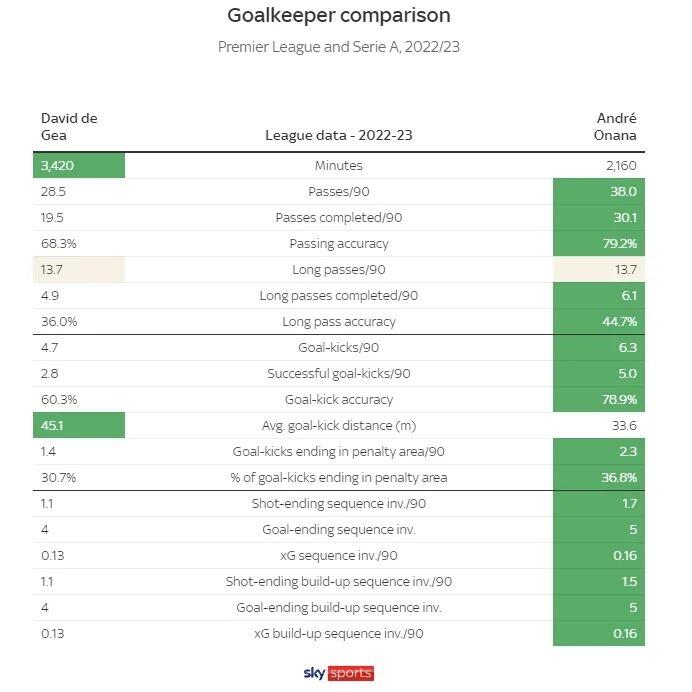The width and height of the screenshot is (692, 692).
Task: Click De Gea's 68.3% passing accuracy value
Action: click(x=59, y=244)
